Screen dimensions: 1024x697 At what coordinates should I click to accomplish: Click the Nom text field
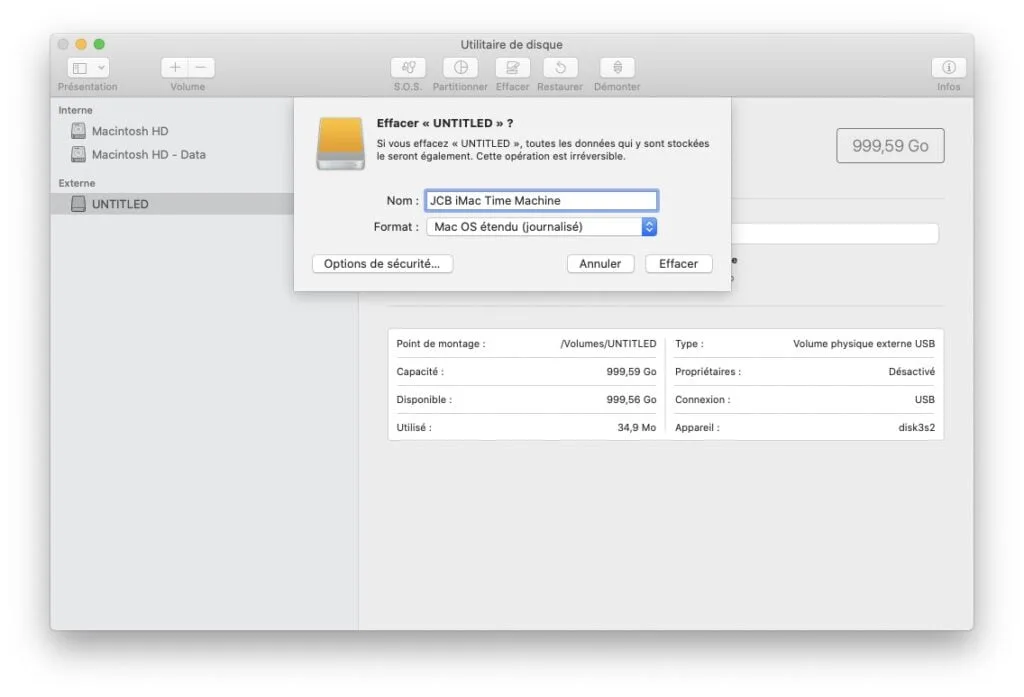click(541, 201)
